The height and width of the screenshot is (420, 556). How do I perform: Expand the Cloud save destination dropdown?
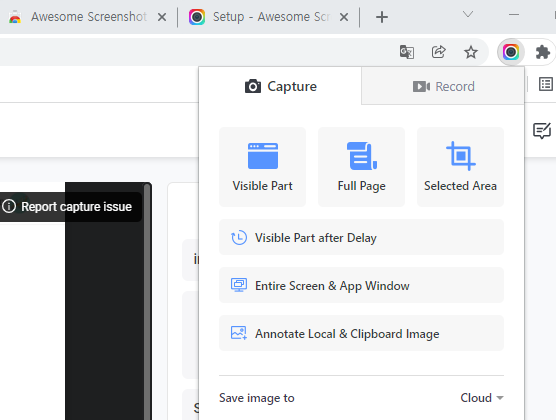pos(482,398)
